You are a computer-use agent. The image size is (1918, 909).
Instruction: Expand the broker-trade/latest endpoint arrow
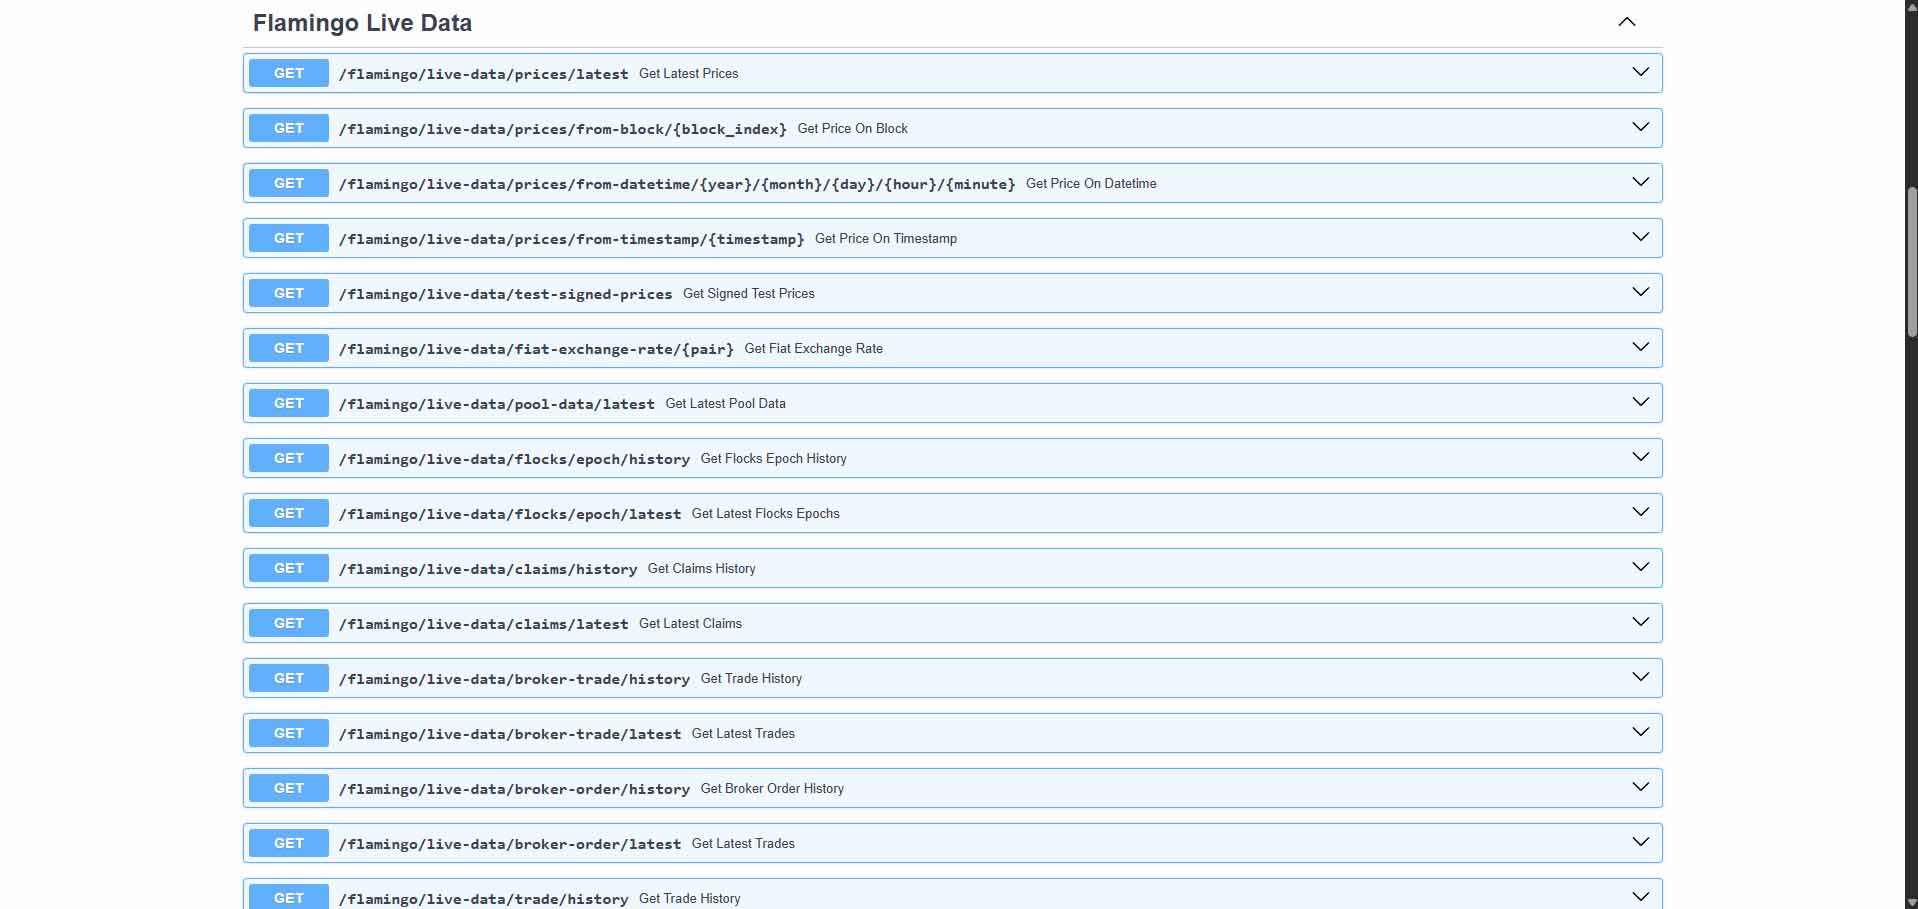1641,732
